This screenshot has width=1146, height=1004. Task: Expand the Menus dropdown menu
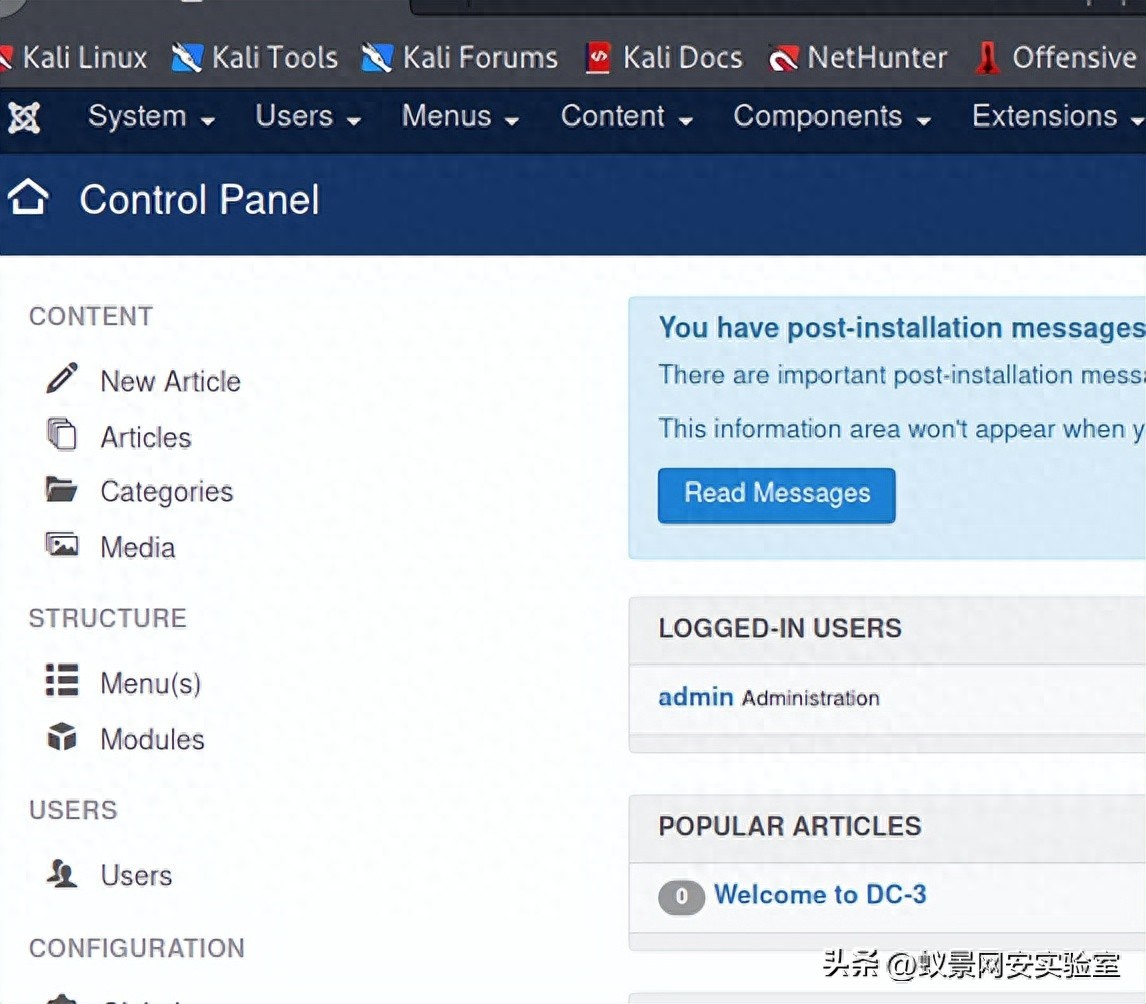click(x=460, y=117)
